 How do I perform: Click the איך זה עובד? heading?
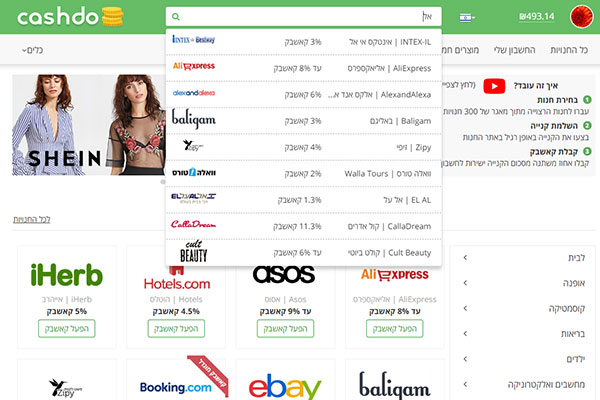pos(536,85)
